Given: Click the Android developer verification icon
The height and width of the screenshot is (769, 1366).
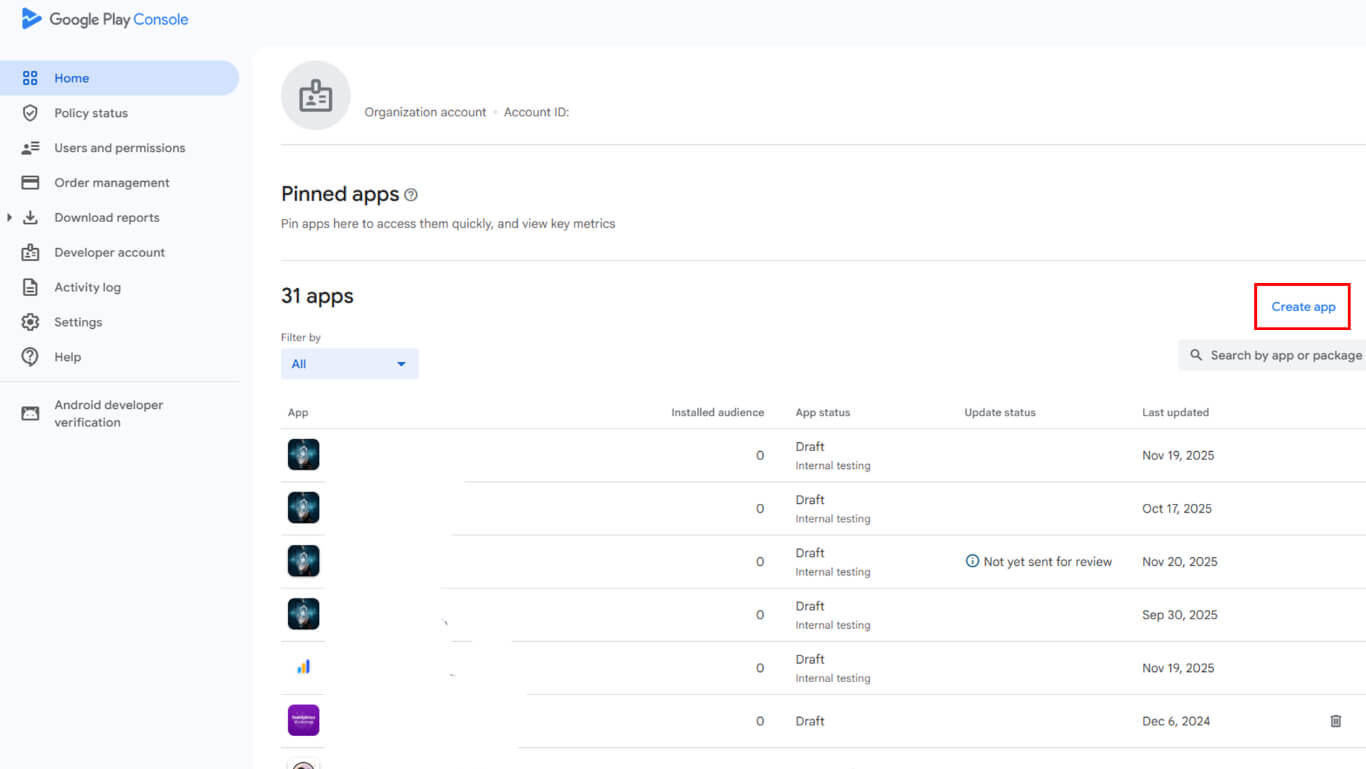Looking at the screenshot, I should click(x=30, y=413).
